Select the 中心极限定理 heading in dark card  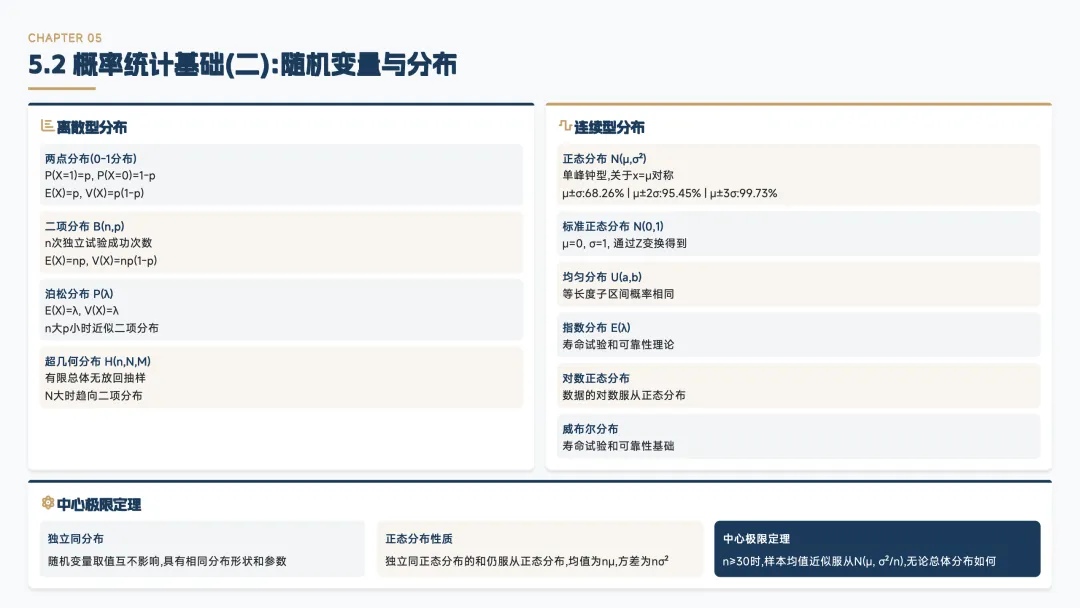pyautogui.click(x=756, y=539)
